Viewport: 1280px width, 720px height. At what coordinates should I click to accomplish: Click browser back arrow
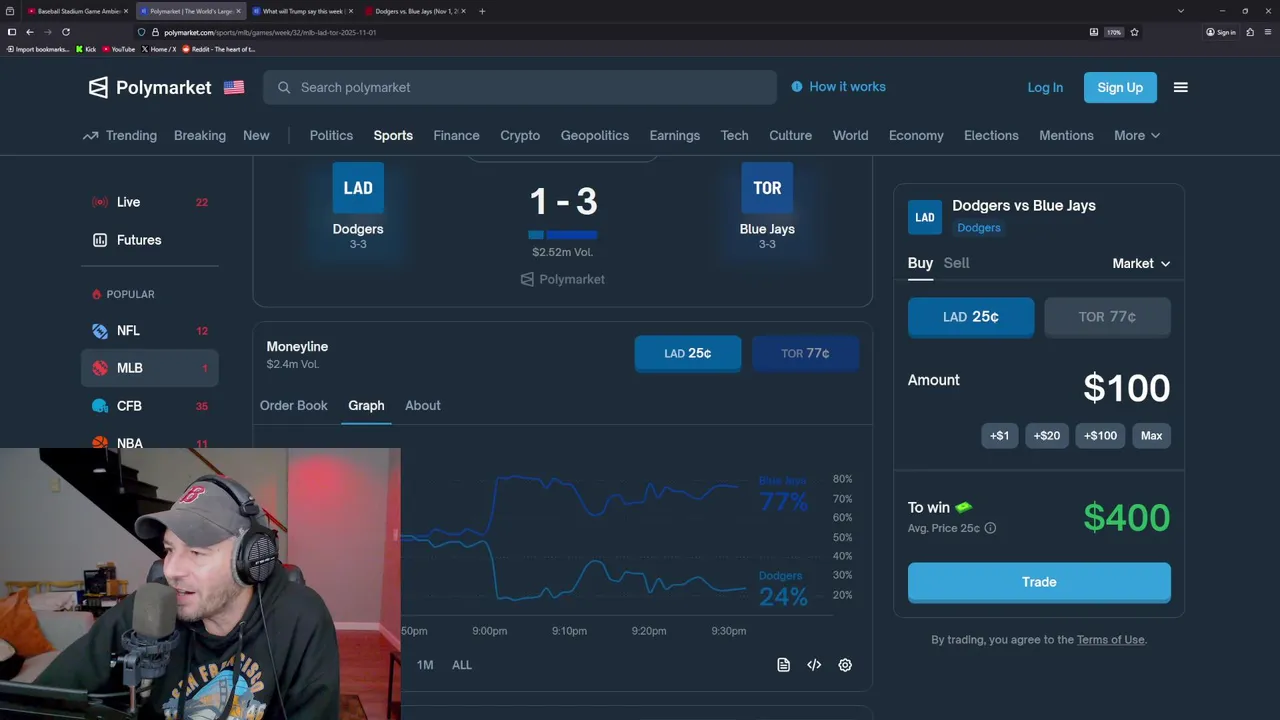[29, 32]
